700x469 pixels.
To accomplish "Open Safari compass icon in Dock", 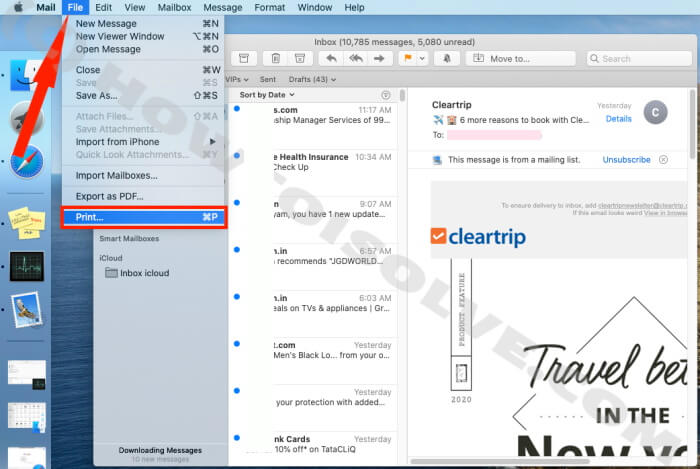I will click(27, 162).
